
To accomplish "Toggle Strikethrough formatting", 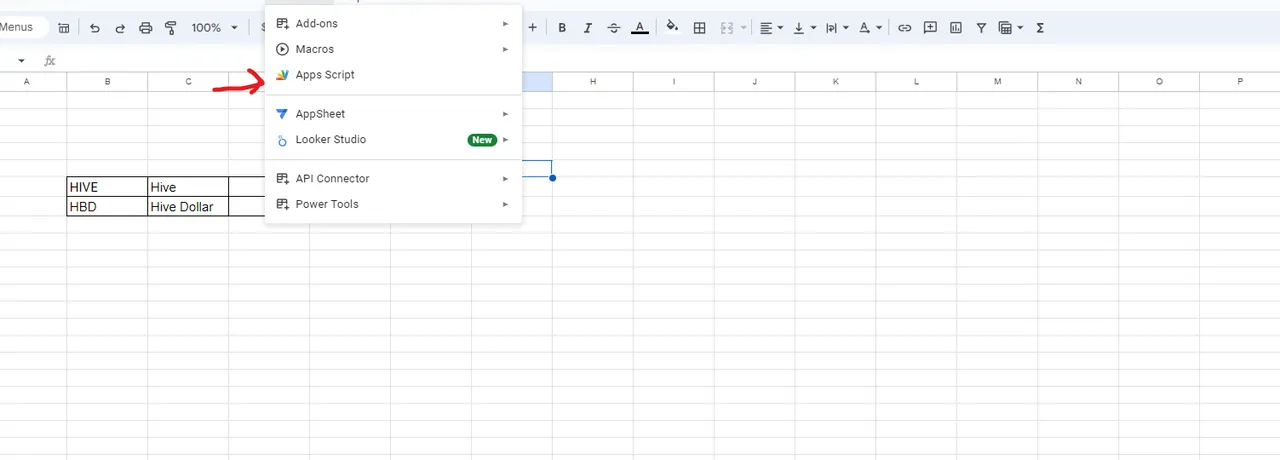I will click(x=613, y=28).
